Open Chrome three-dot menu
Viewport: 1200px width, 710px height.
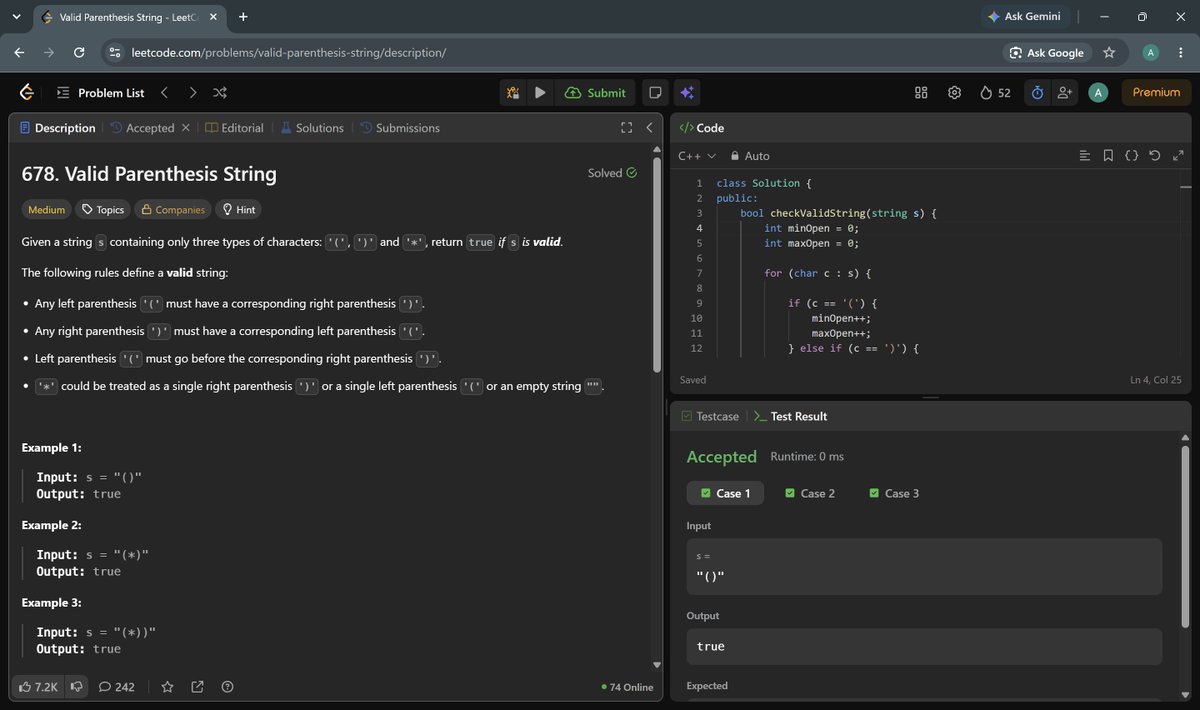click(1183, 52)
